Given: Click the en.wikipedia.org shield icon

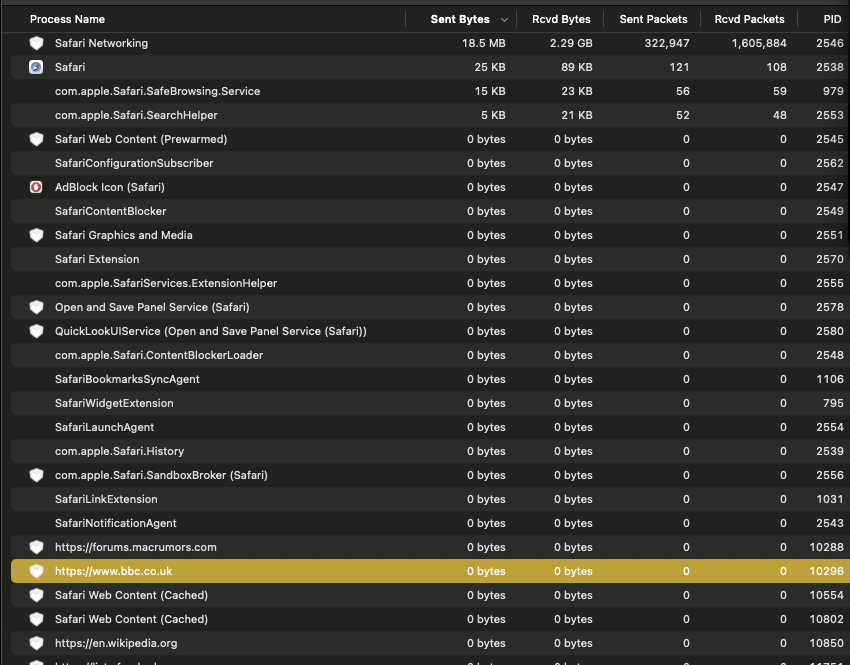Looking at the screenshot, I should [36, 643].
